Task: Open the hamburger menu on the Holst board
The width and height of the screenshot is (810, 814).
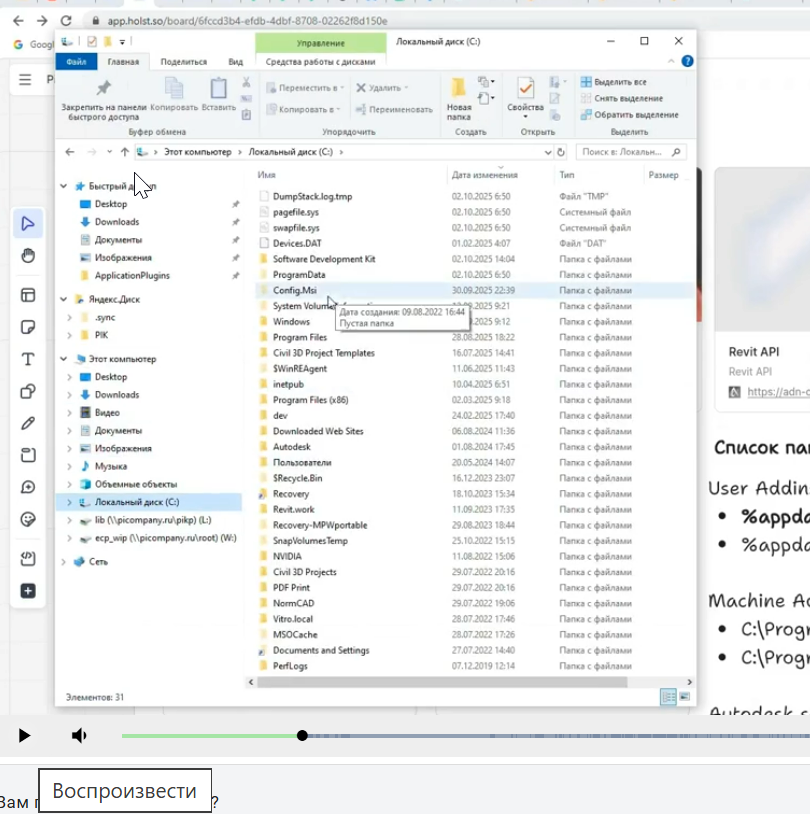Action: [x=25, y=79]
